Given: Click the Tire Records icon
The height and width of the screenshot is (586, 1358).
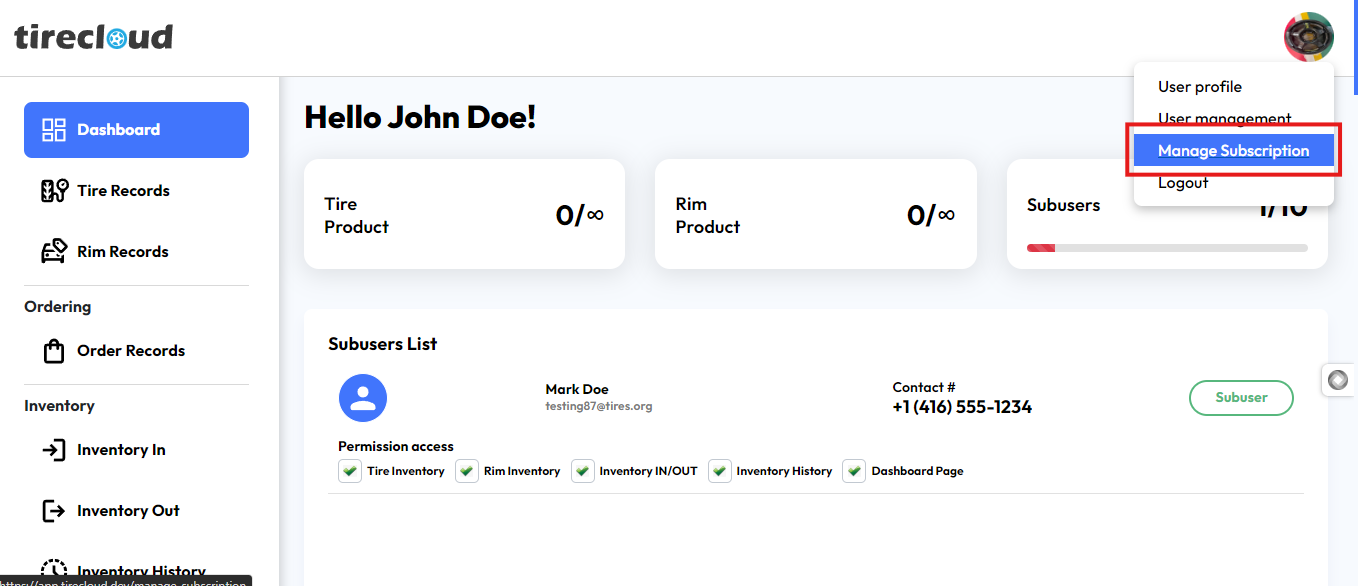Looking at the screenshot, I should pyautogui.click(x=54, y=191).
